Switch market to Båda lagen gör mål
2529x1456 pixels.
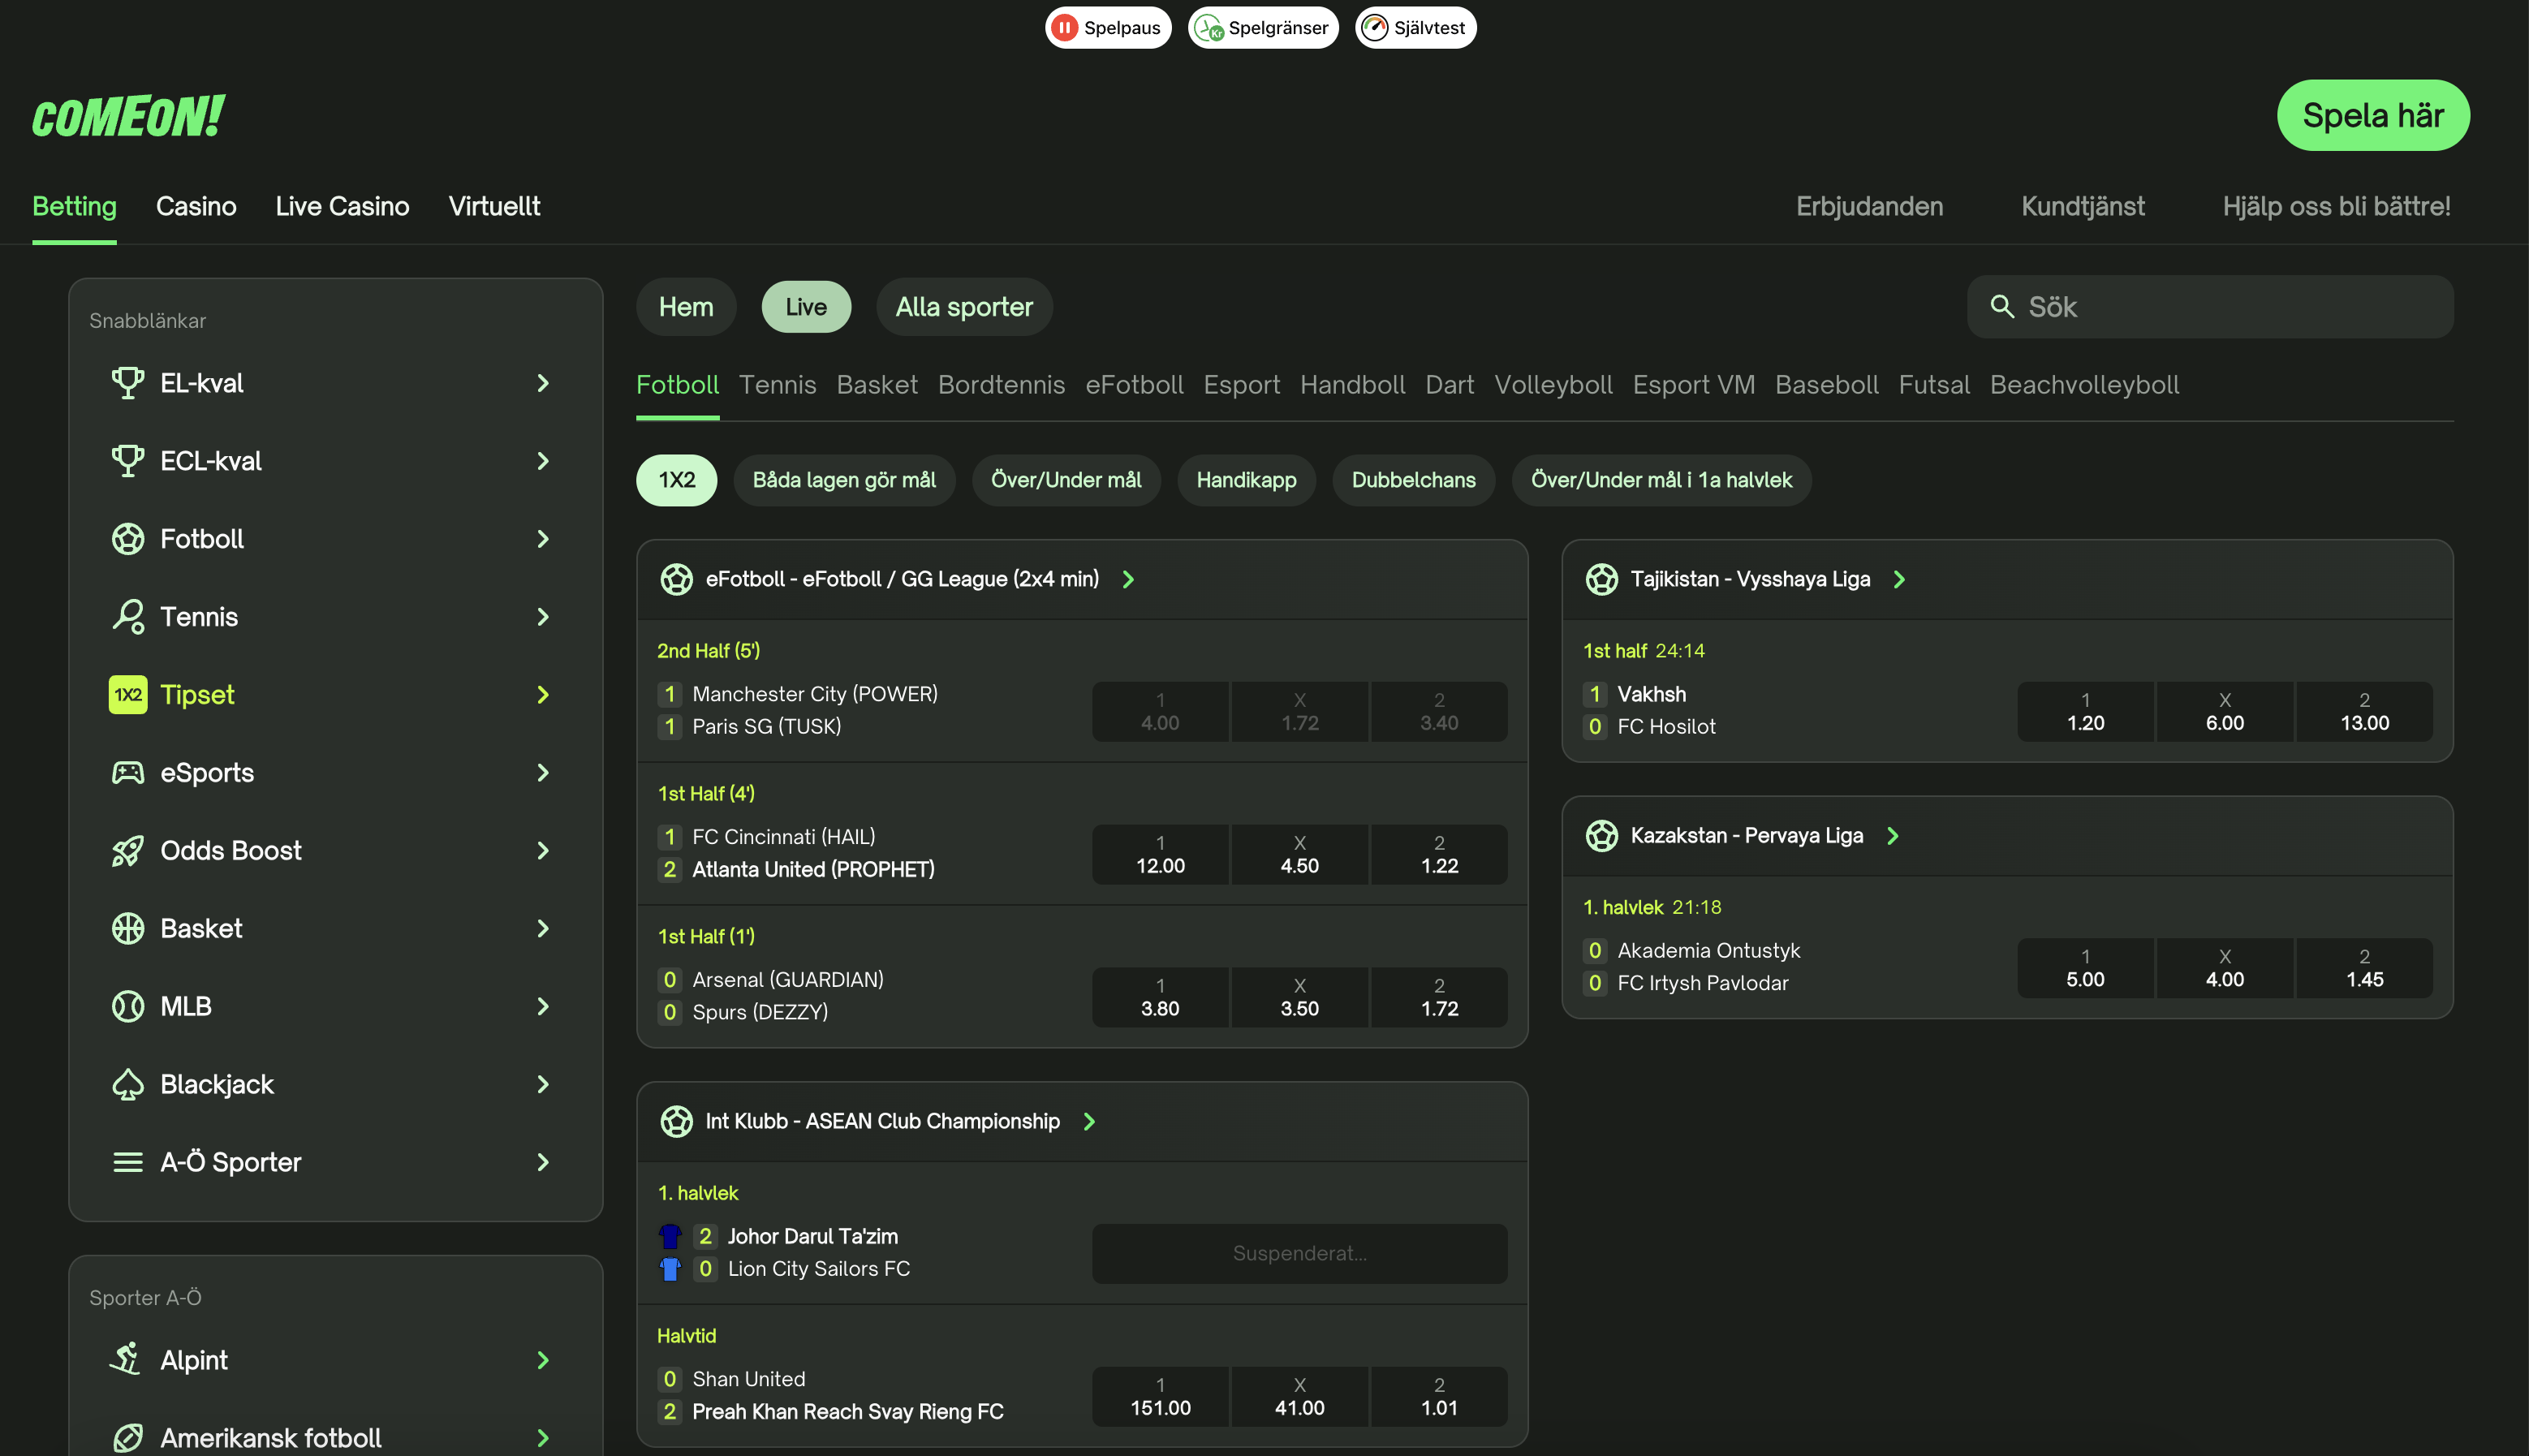843,480
